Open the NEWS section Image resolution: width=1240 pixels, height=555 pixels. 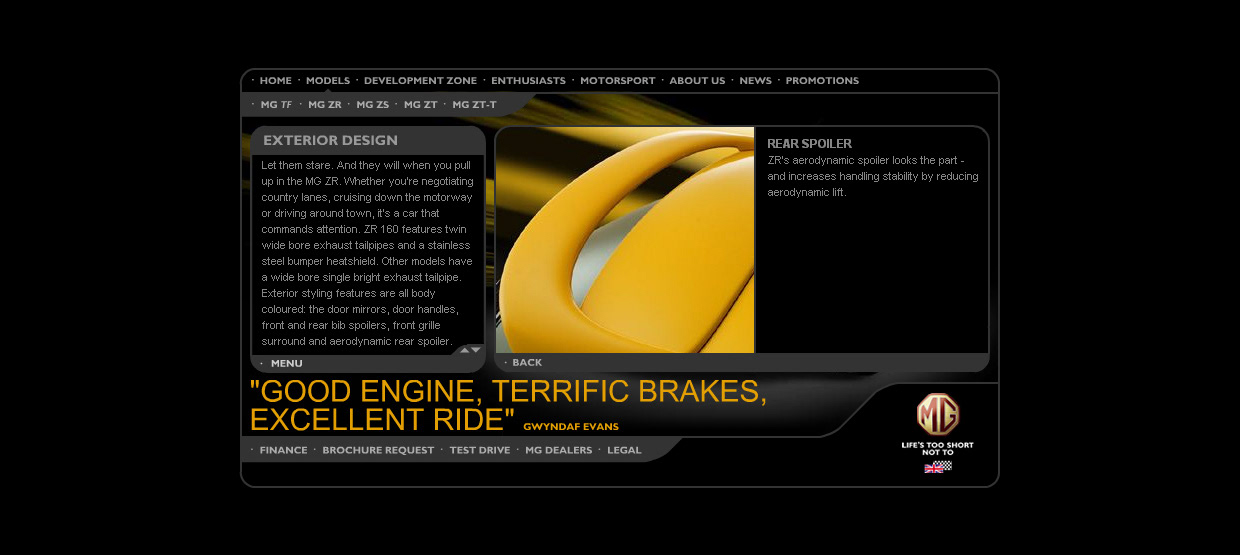pyautogui.click(x=756, y=81)
